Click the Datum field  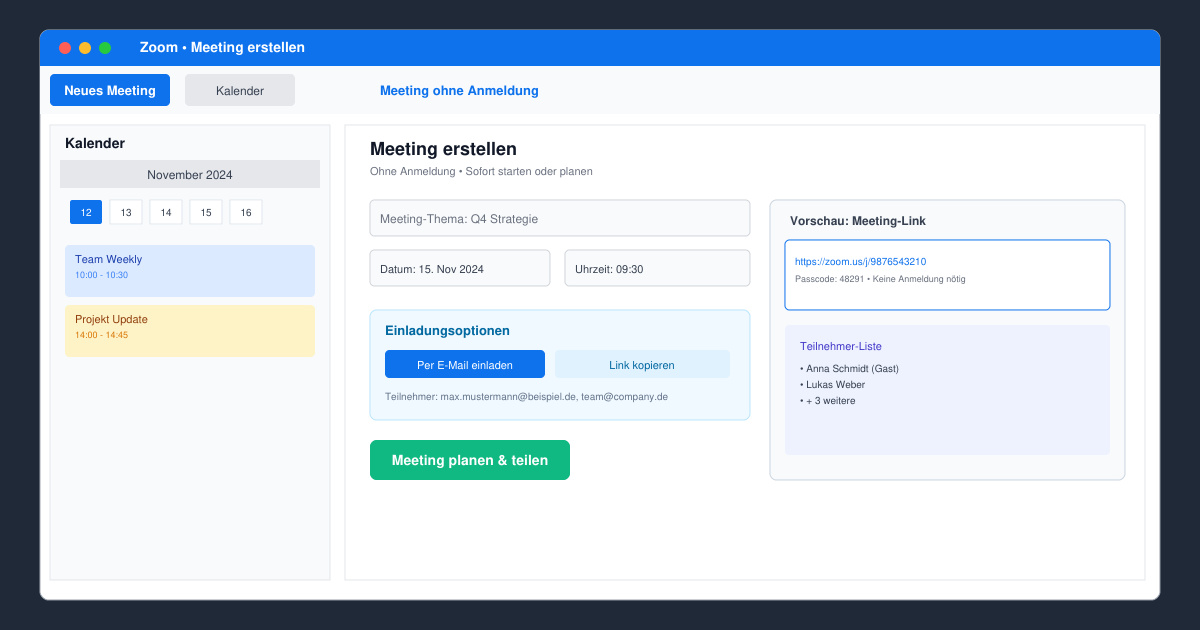[x=460, y=268]
